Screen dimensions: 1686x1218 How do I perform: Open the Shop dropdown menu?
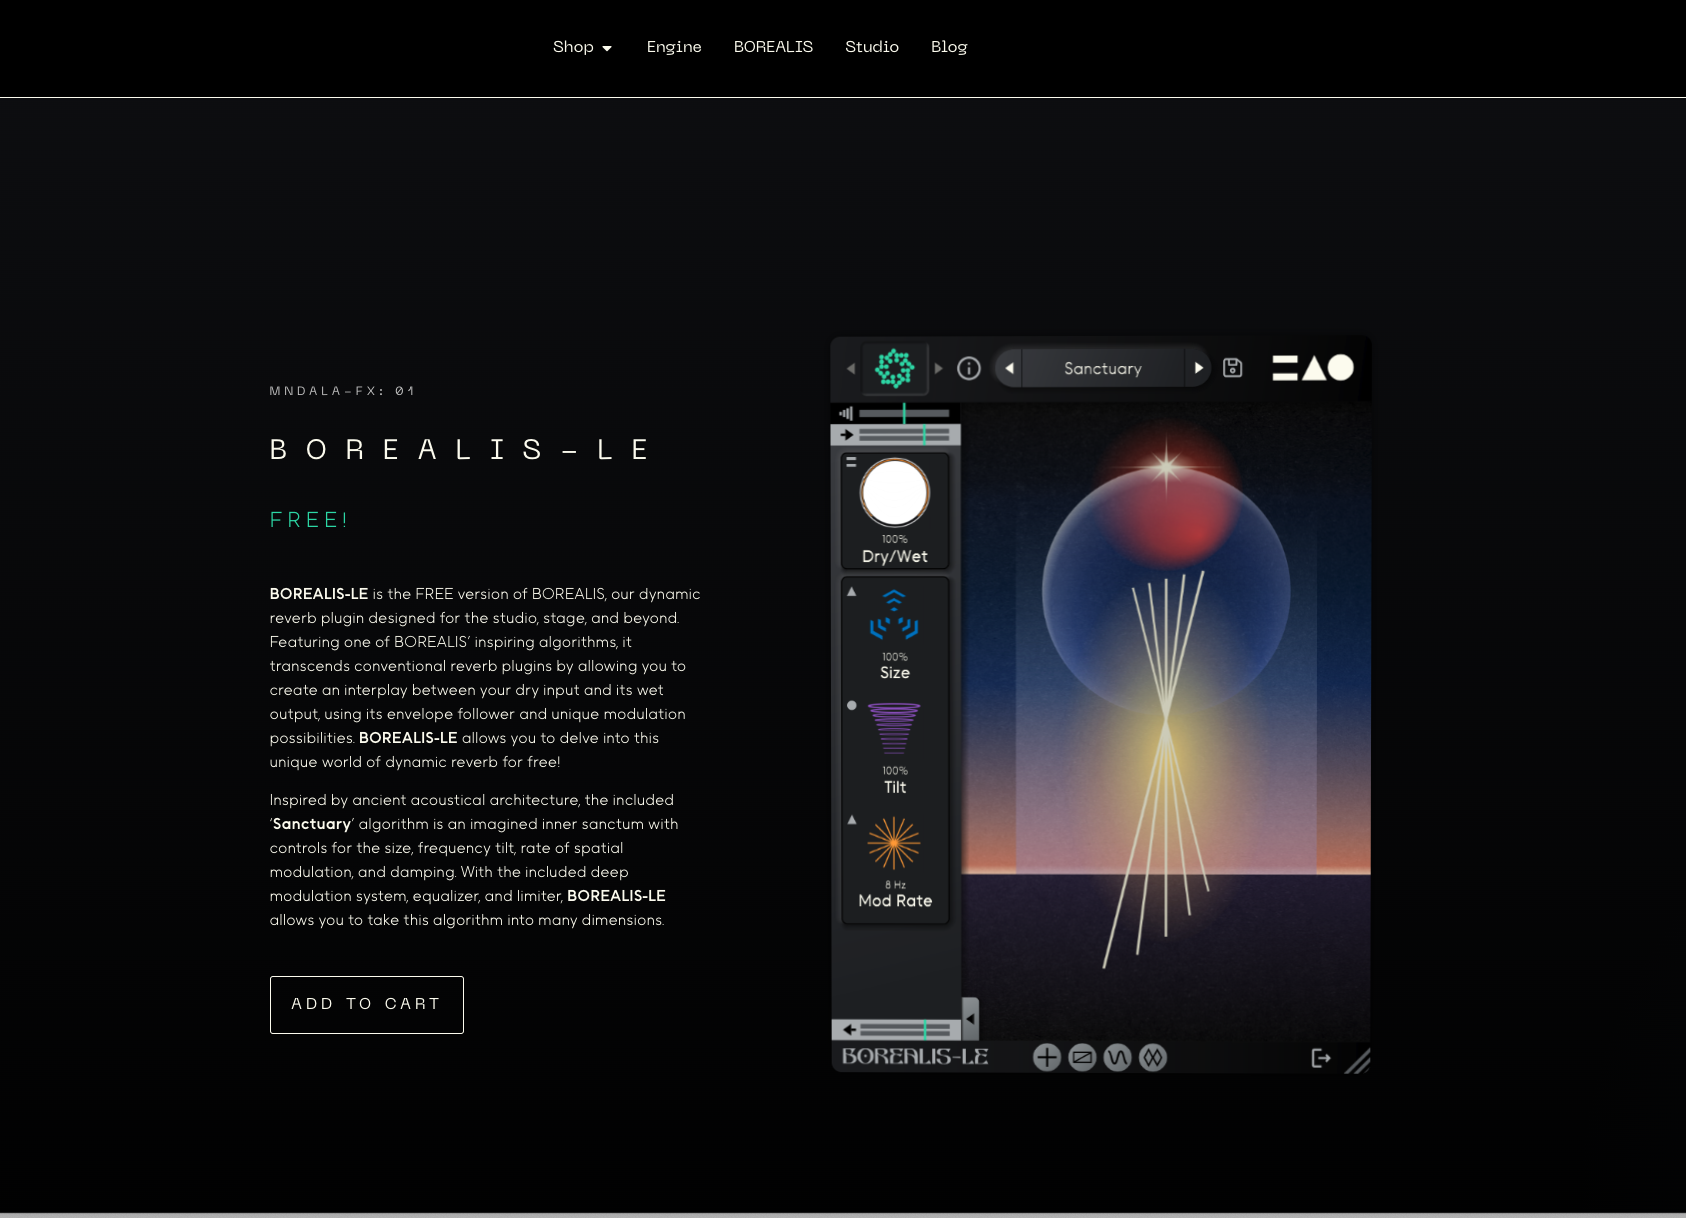[582, 47]
